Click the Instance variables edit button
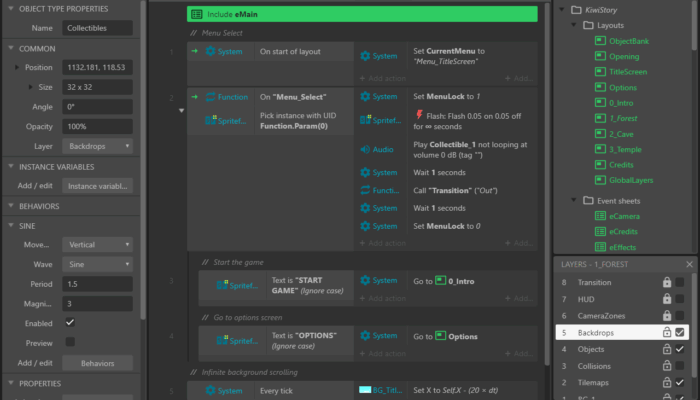The height and width of the screenshot is (400, 700). pos(97,185)
